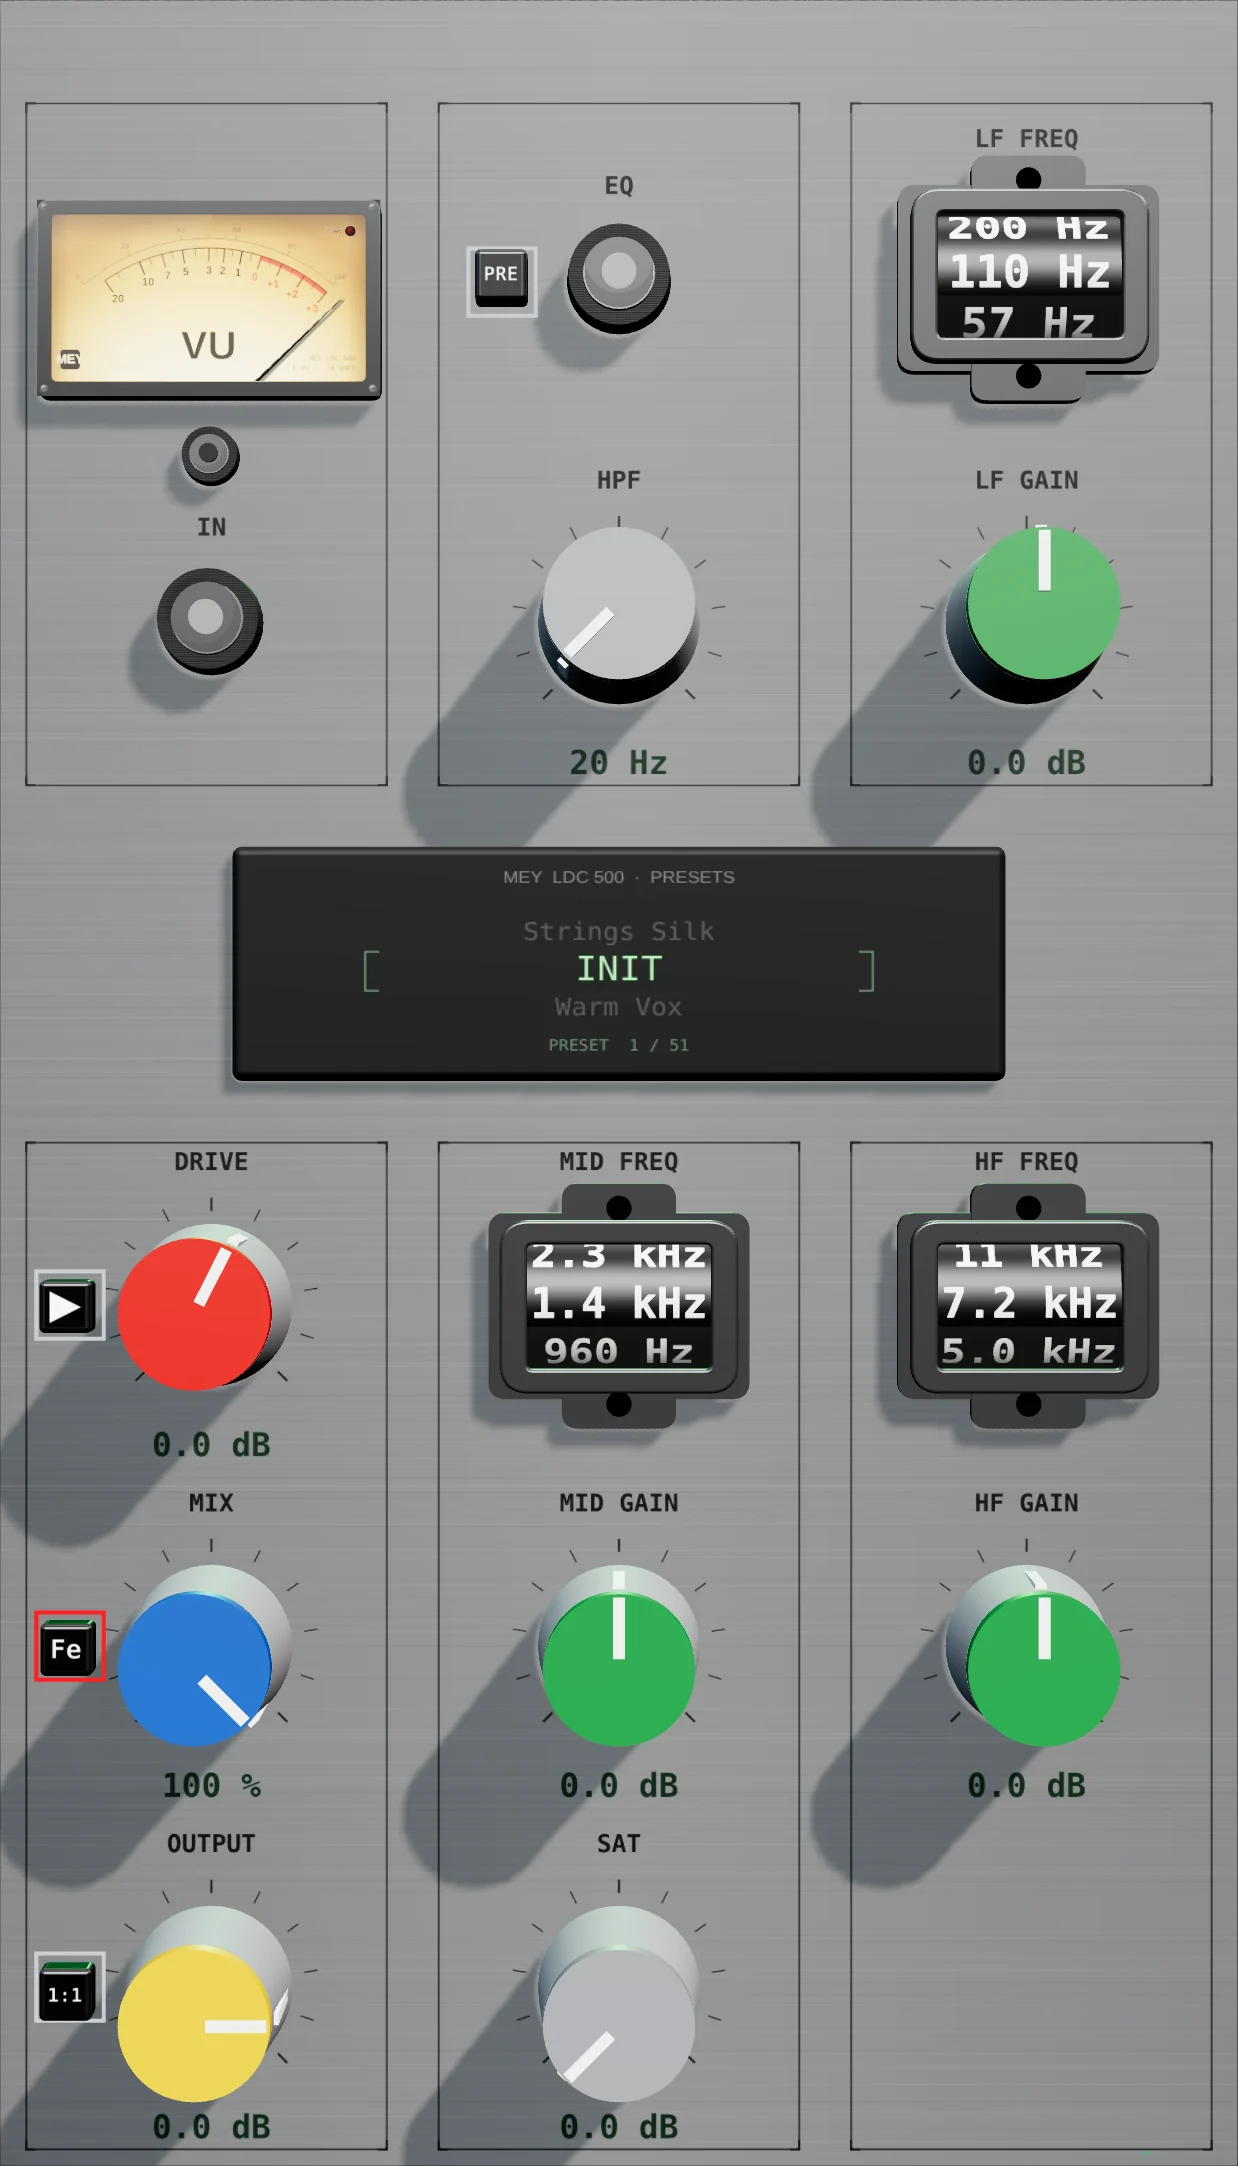Click the small button below the VU meter
Screen dimensions: 1238x2166
click(210, 456)
